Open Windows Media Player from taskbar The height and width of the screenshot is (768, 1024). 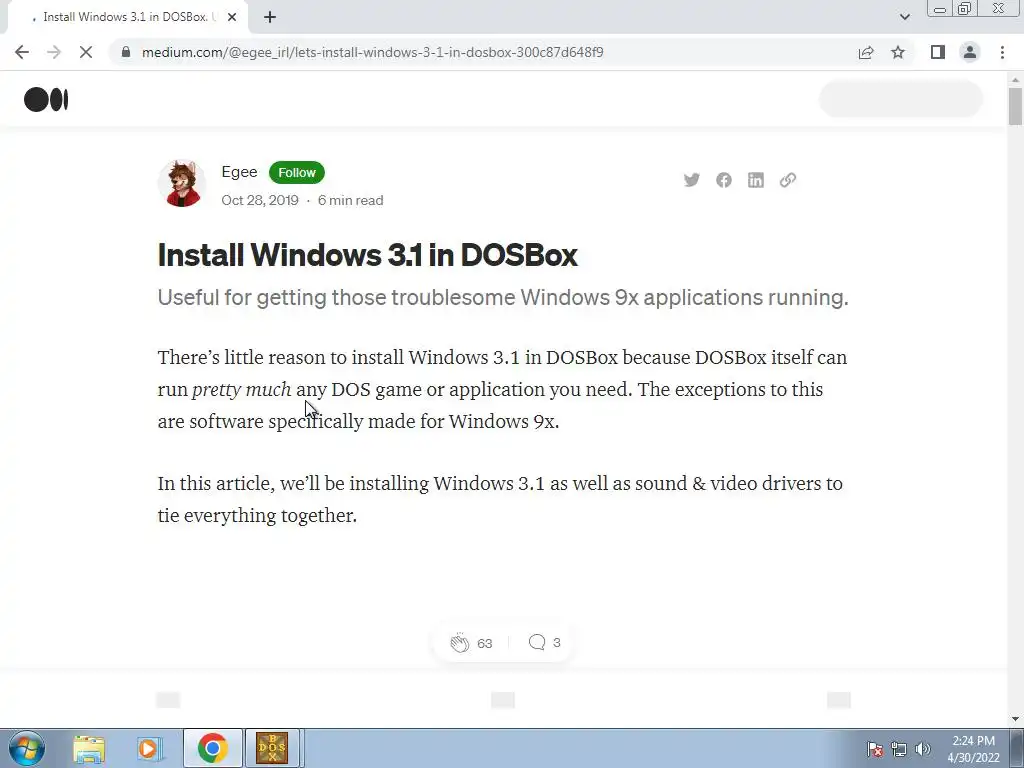(150, 748)
